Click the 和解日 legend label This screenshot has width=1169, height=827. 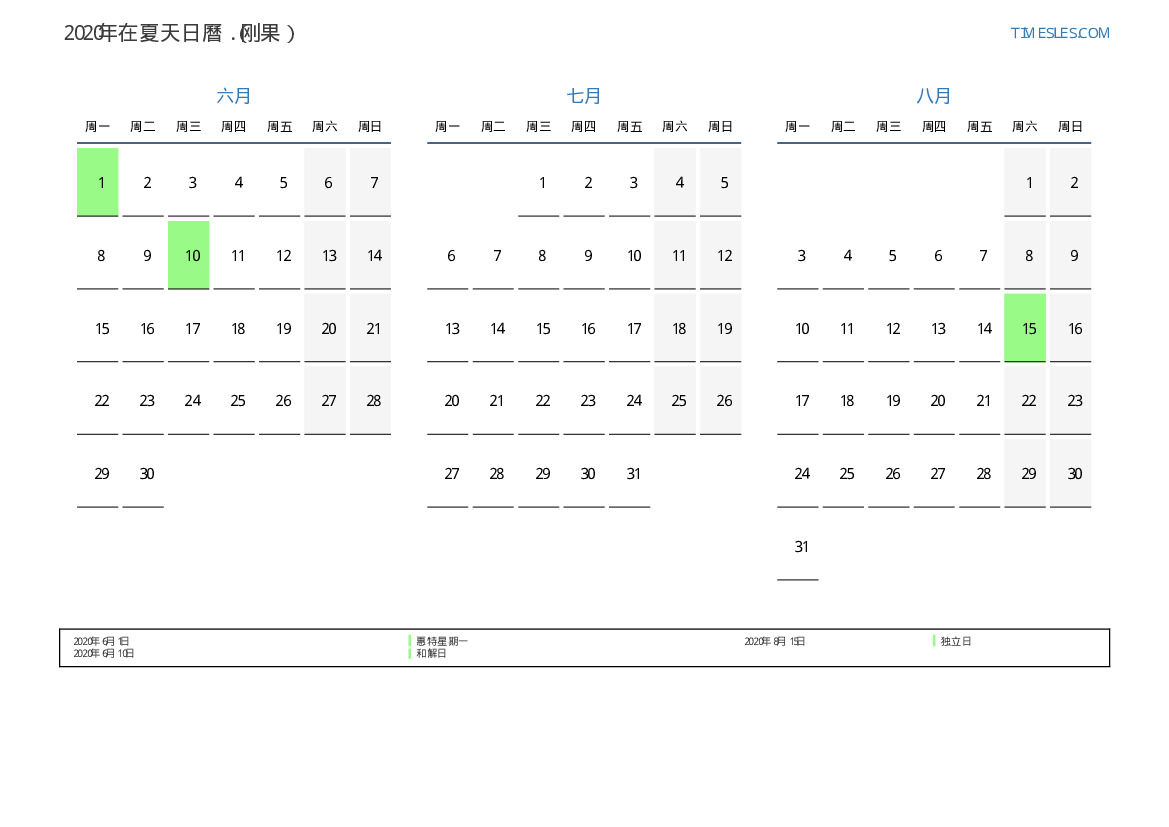[x=431, y=653]
